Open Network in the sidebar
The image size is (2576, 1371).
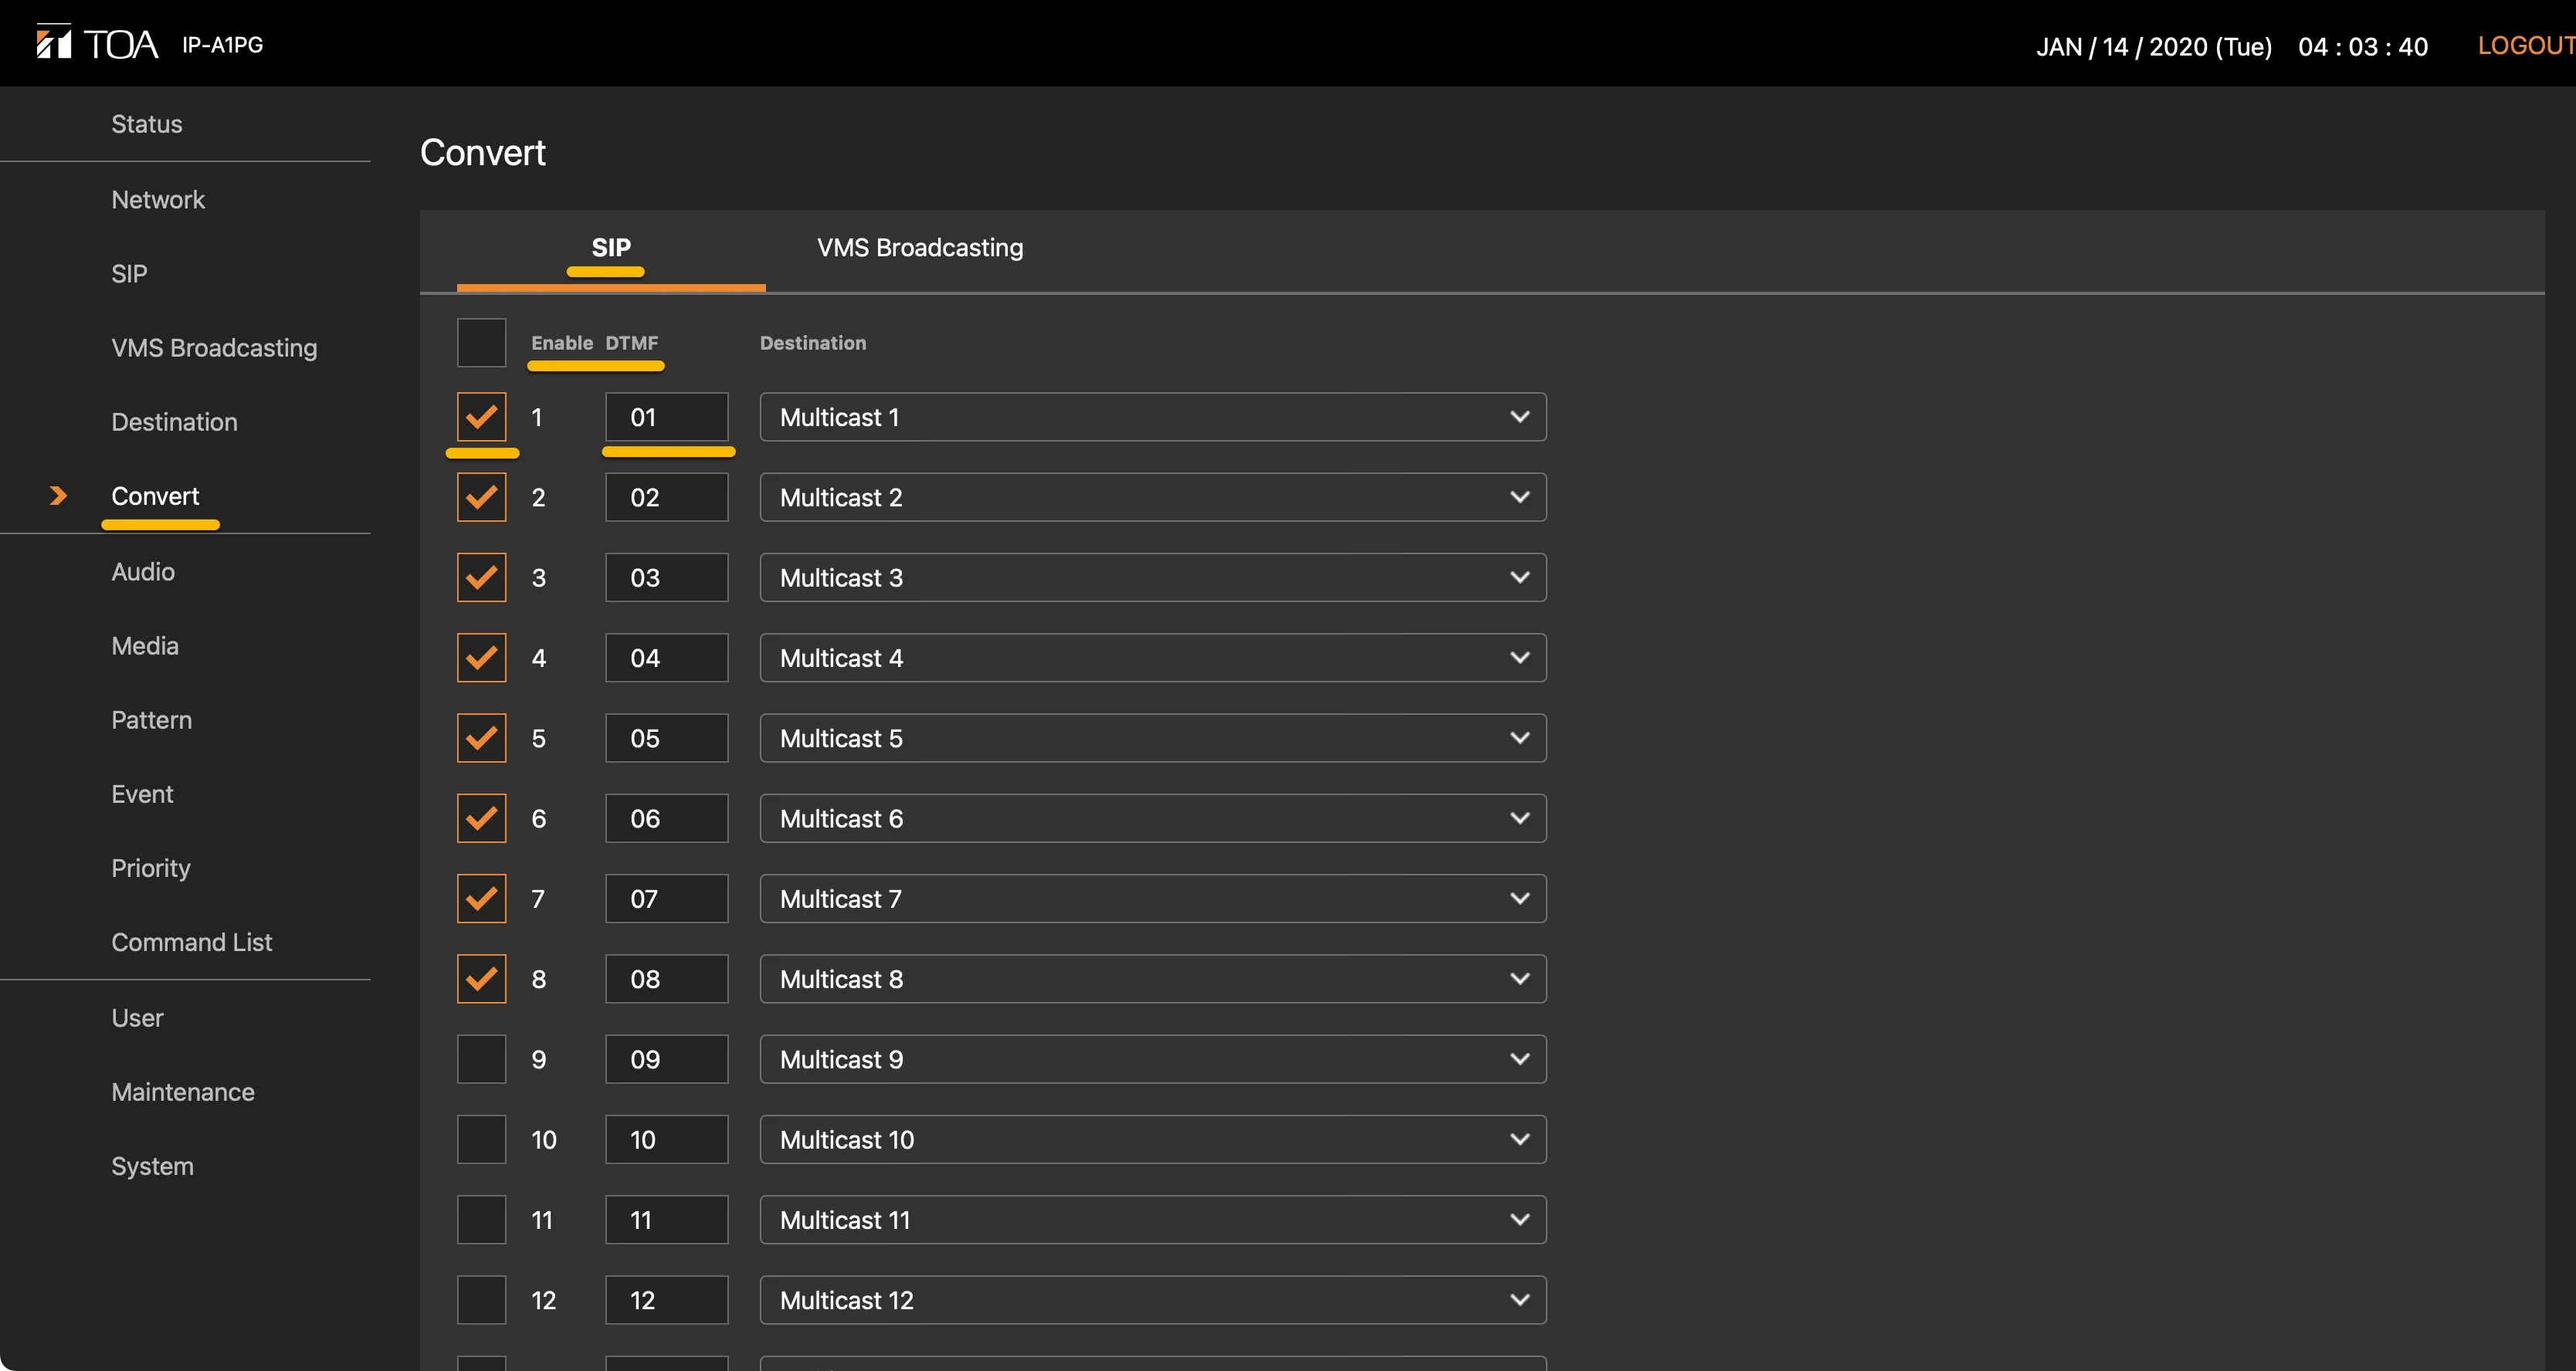pos(158,200)
